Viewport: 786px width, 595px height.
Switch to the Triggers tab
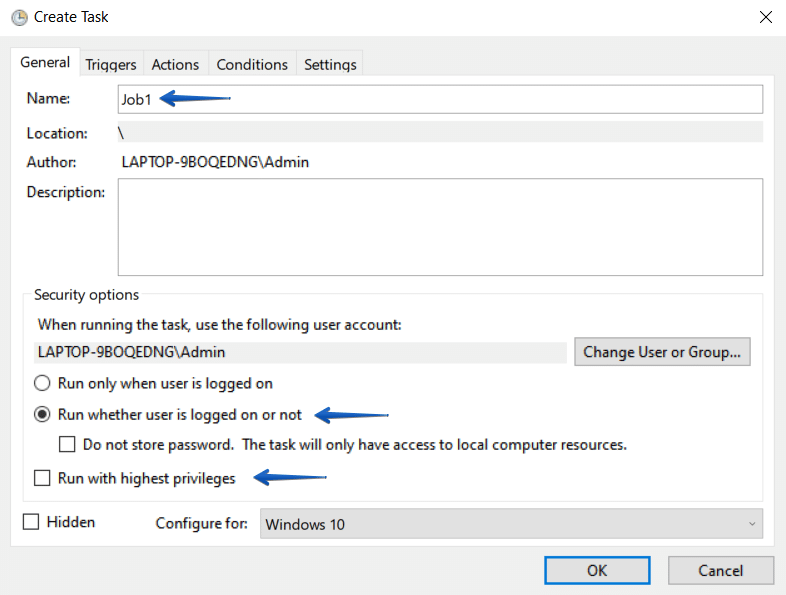point(111,65)
